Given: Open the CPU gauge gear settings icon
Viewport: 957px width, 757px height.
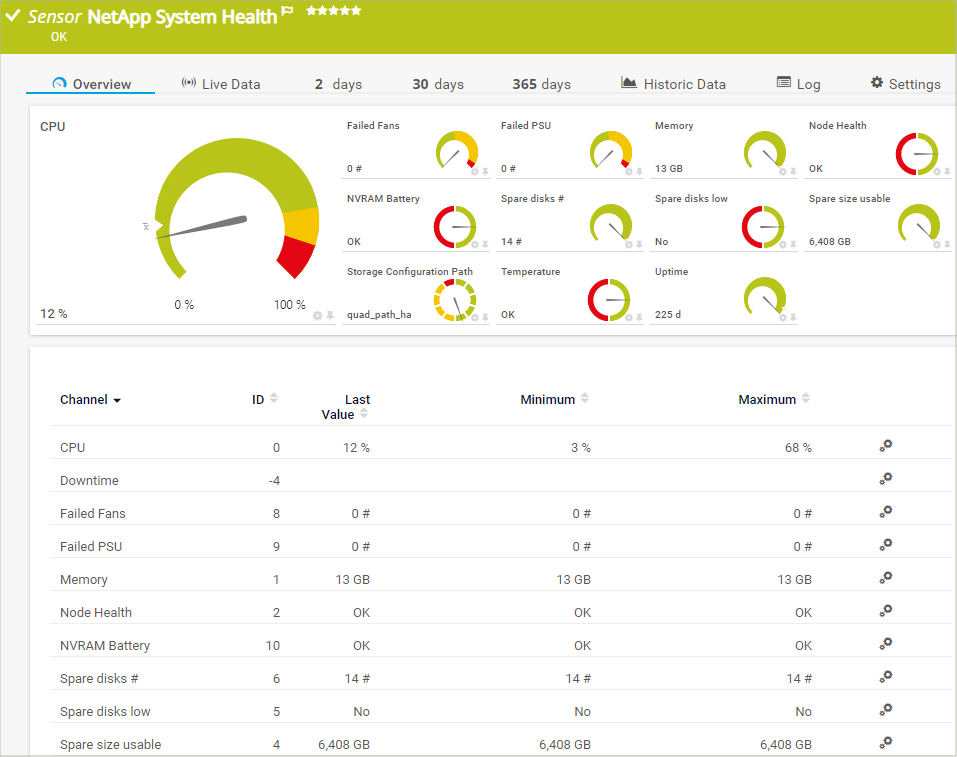Looking at the screenshot, I should pyautogui.click(x=318, y=316).
